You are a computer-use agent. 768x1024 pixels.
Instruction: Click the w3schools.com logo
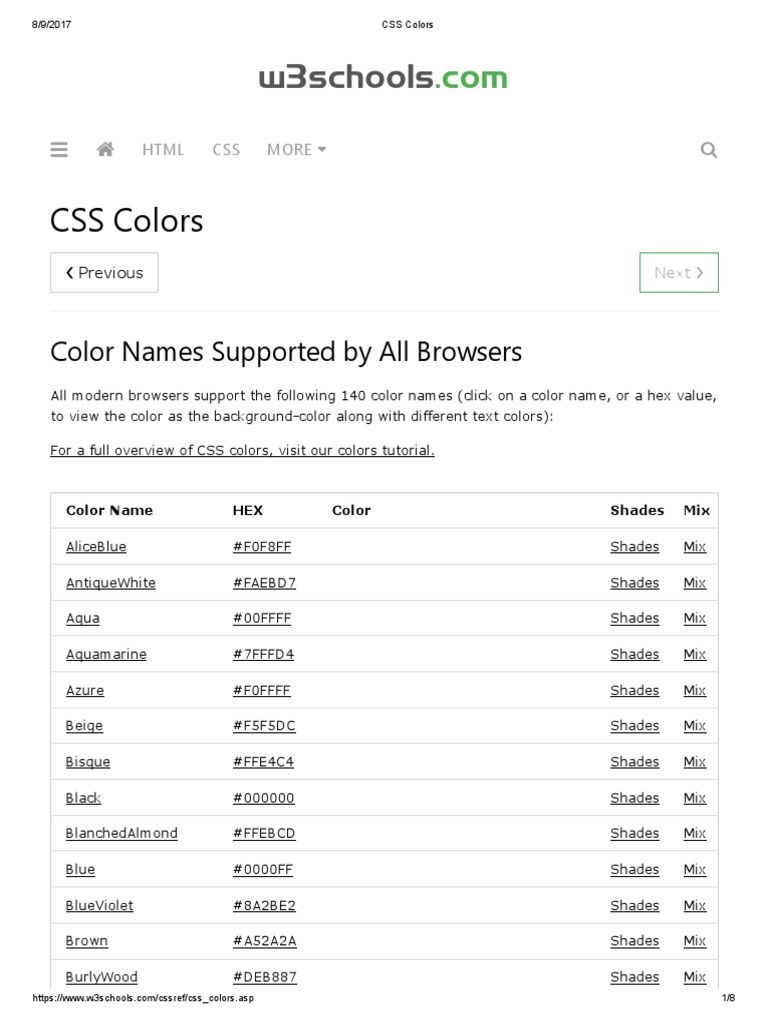[x=383, y=78]
